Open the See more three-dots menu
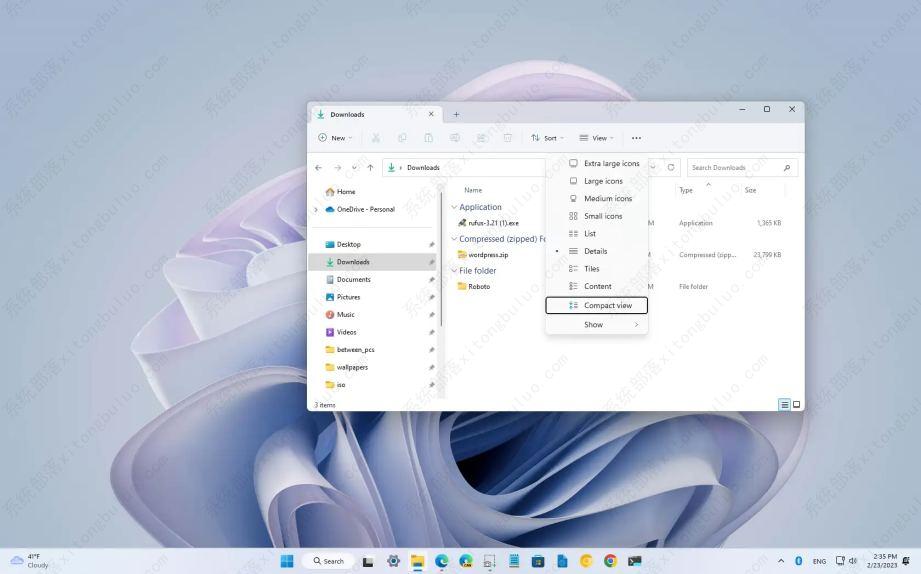The width and height of the screenshot is (921, 574). pos(636,138)
